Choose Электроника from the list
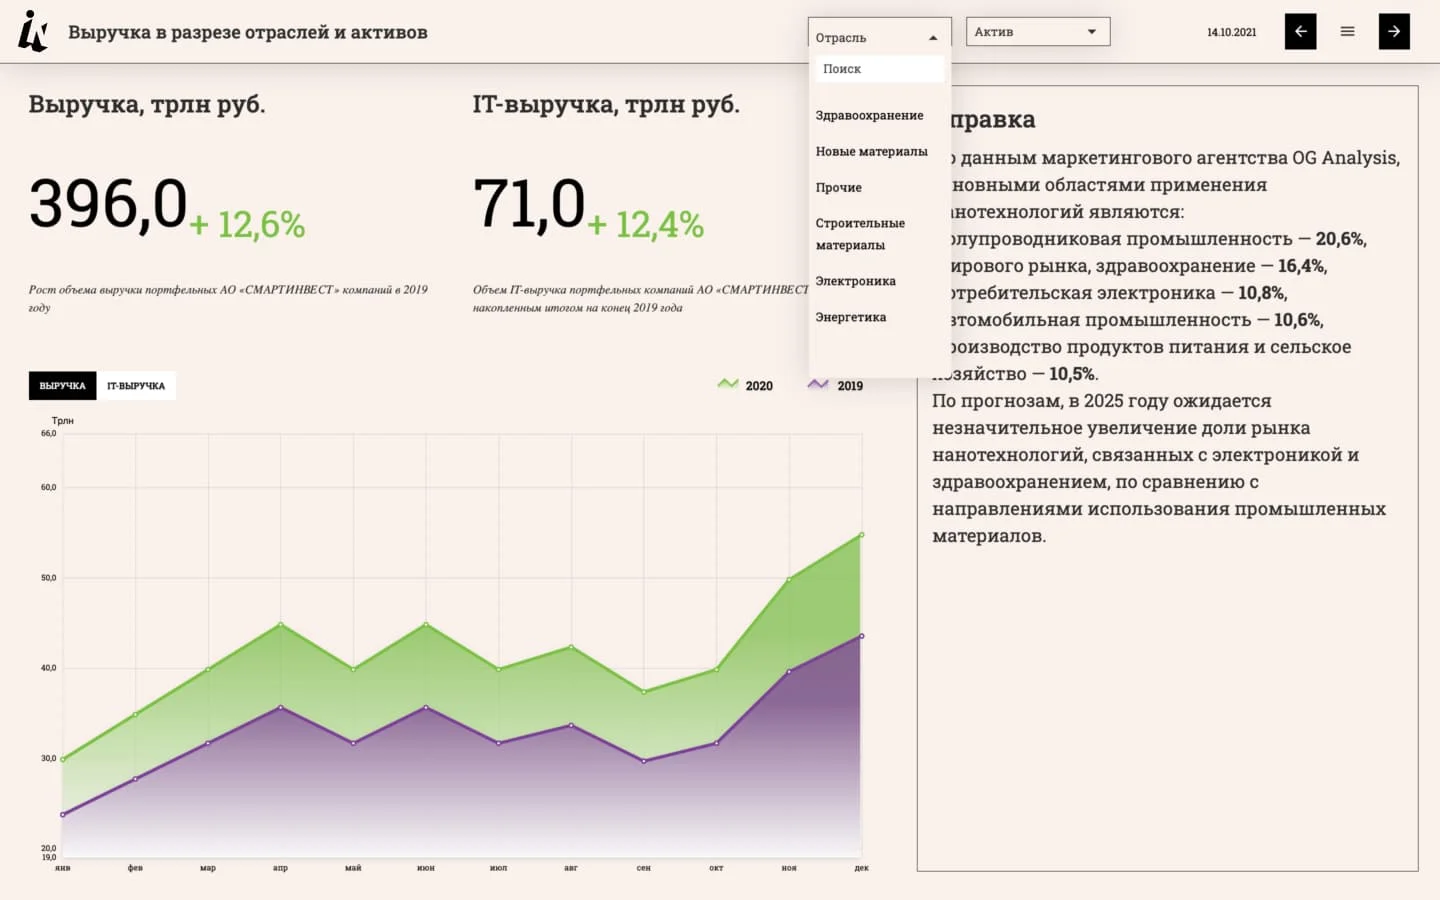This screenshot has height=900, width=1440. [x=855, y=282]
